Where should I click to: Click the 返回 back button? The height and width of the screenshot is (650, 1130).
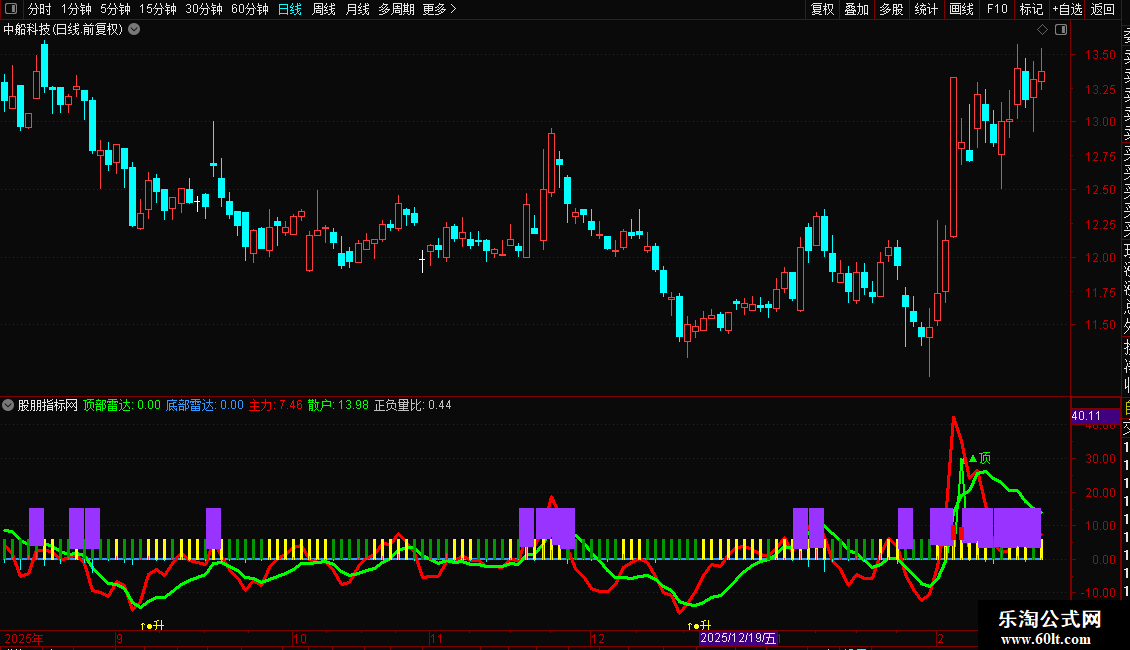point(1103,9)
